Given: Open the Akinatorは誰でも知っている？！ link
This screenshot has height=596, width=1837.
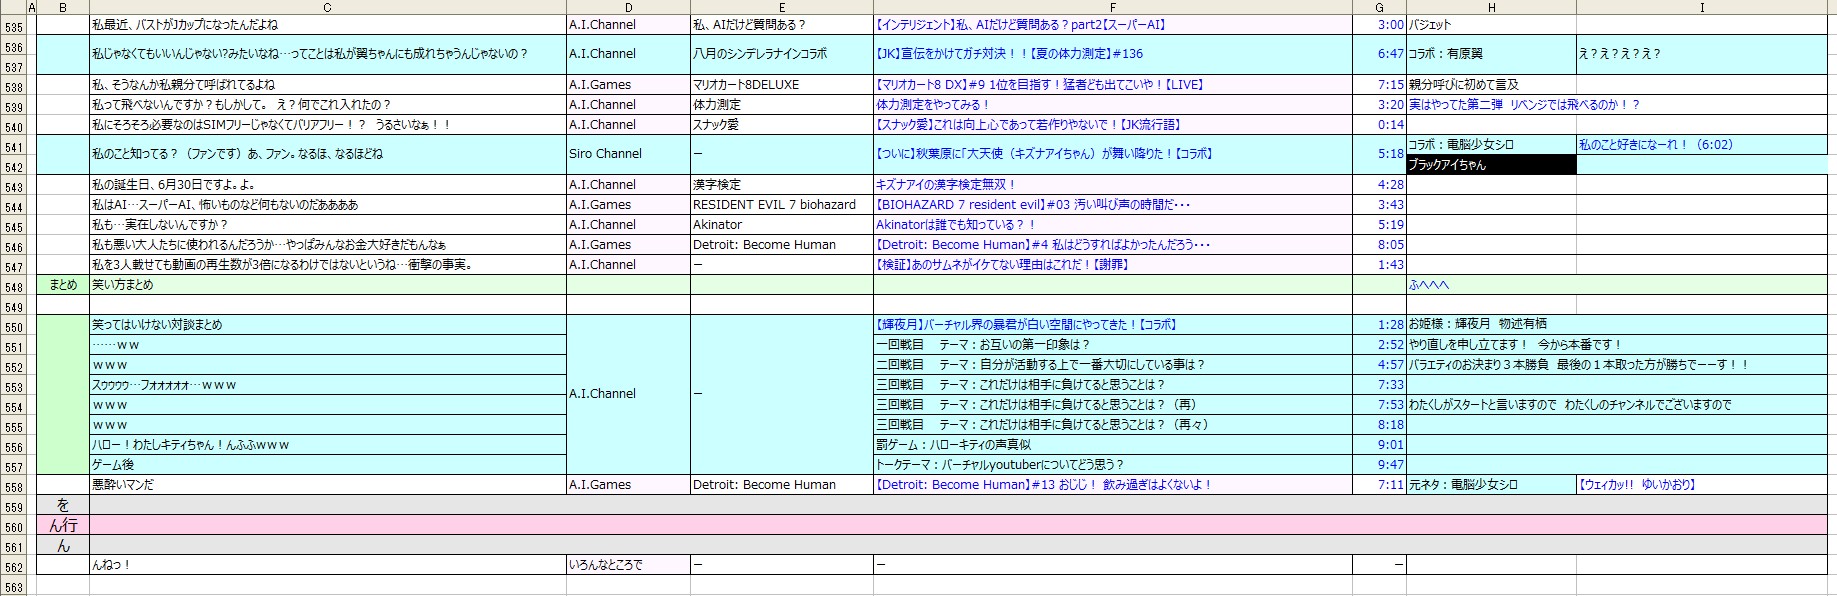Looking at the screenshot, I should (x=956, y=225).
